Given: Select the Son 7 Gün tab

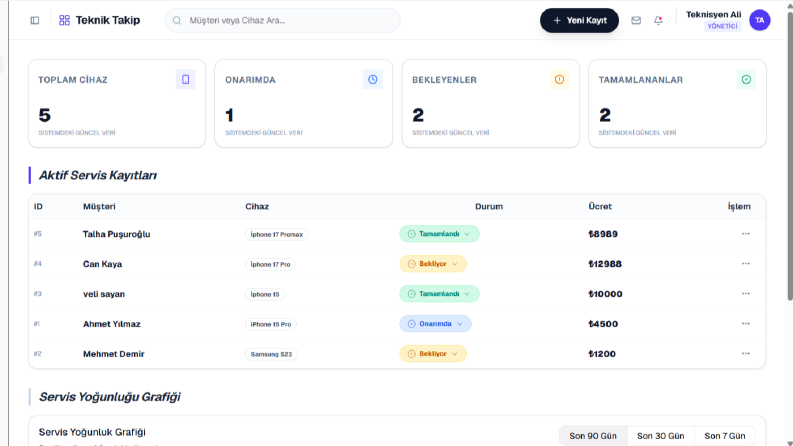Looking at the screenshot, I should pyautogui.click(x=725, y=436).
